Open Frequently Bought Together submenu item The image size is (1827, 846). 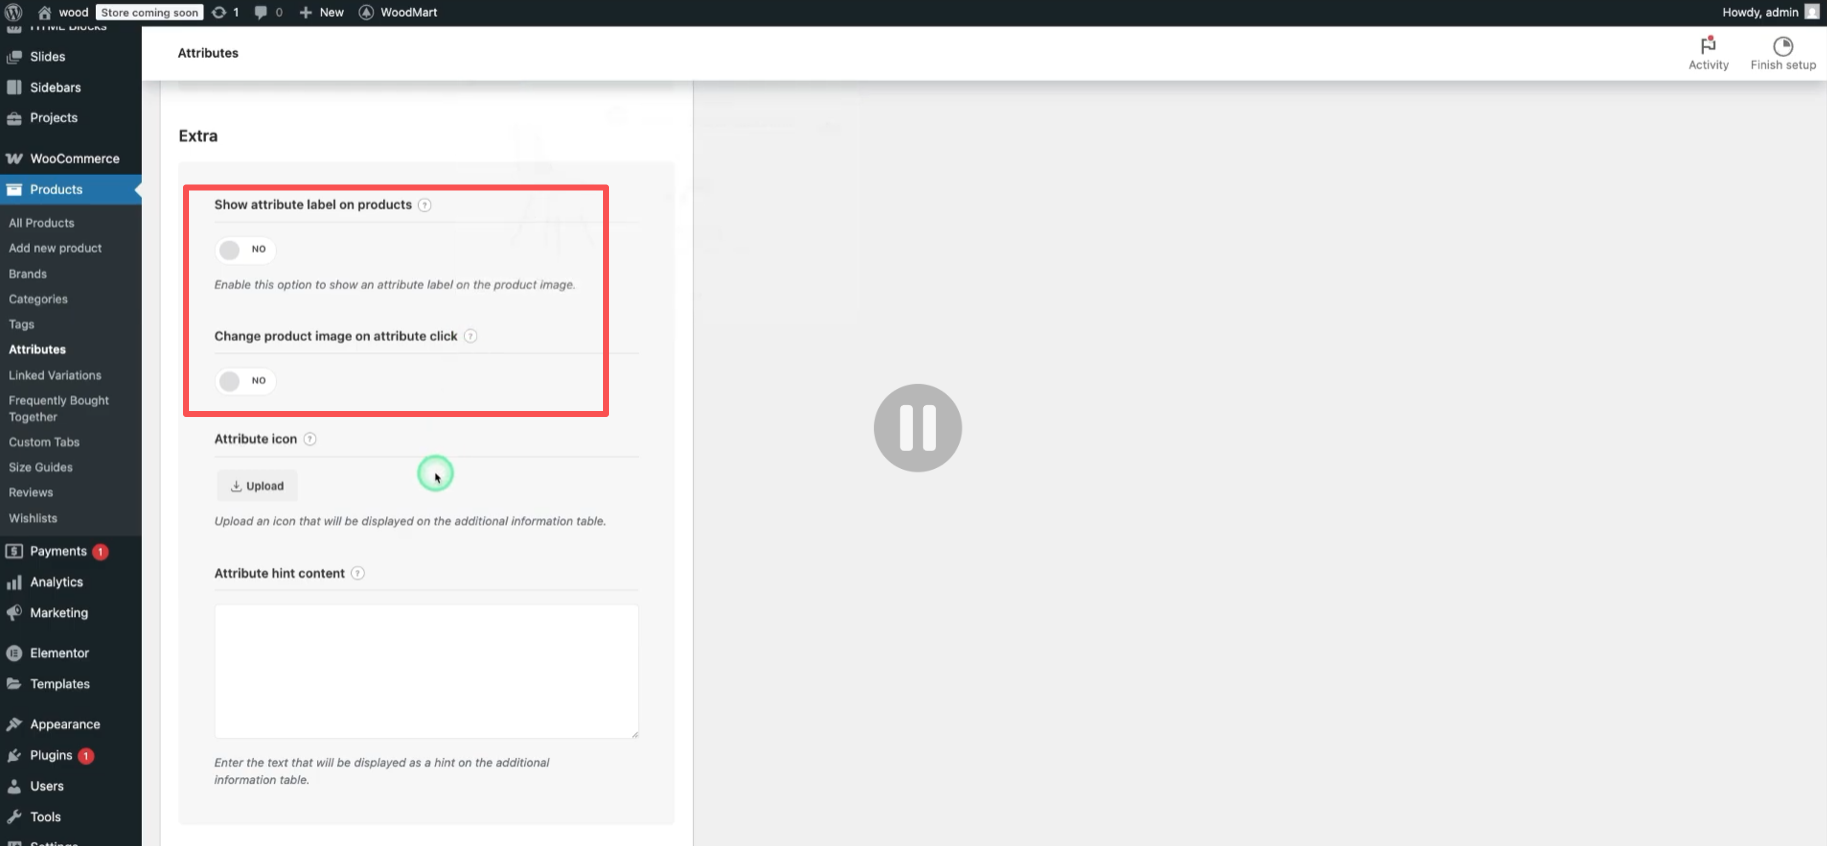[x=59, y=409]
